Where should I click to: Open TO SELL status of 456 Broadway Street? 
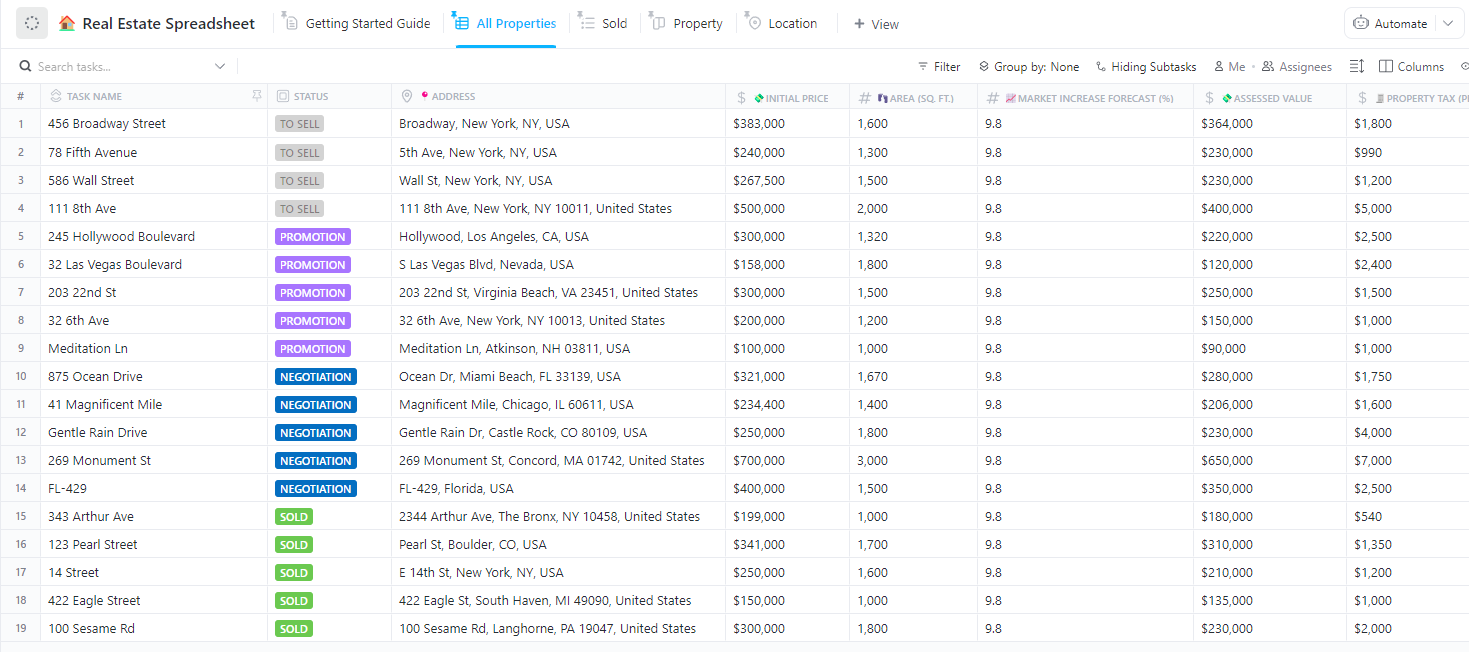point(299,124)
